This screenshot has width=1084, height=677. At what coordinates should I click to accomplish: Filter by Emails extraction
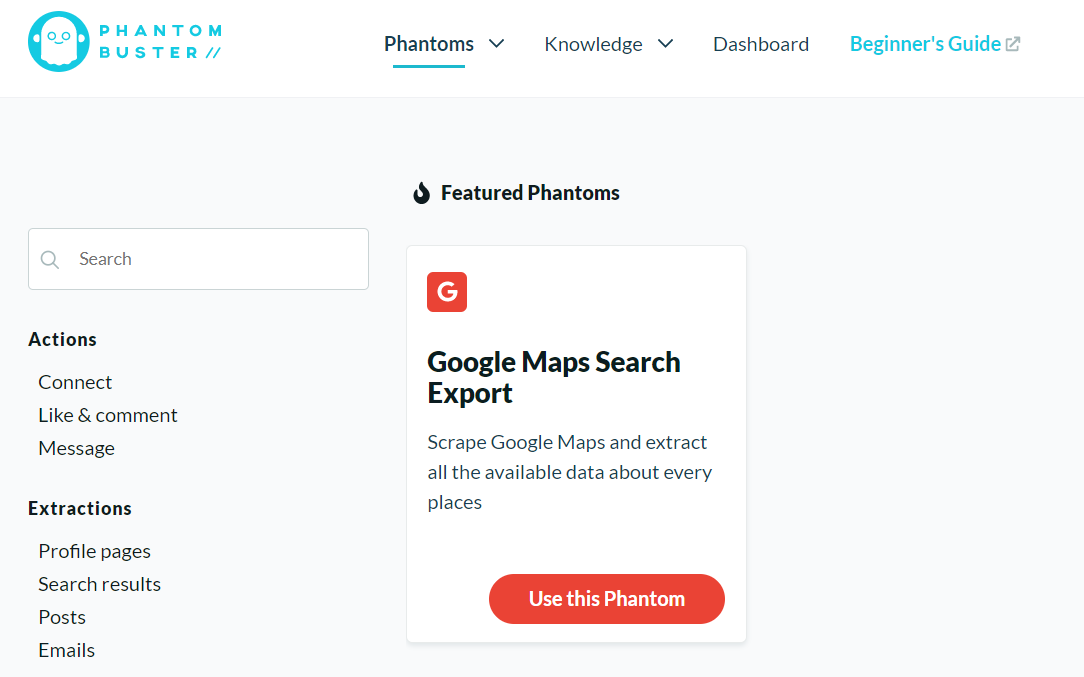[x=66, y=650]
